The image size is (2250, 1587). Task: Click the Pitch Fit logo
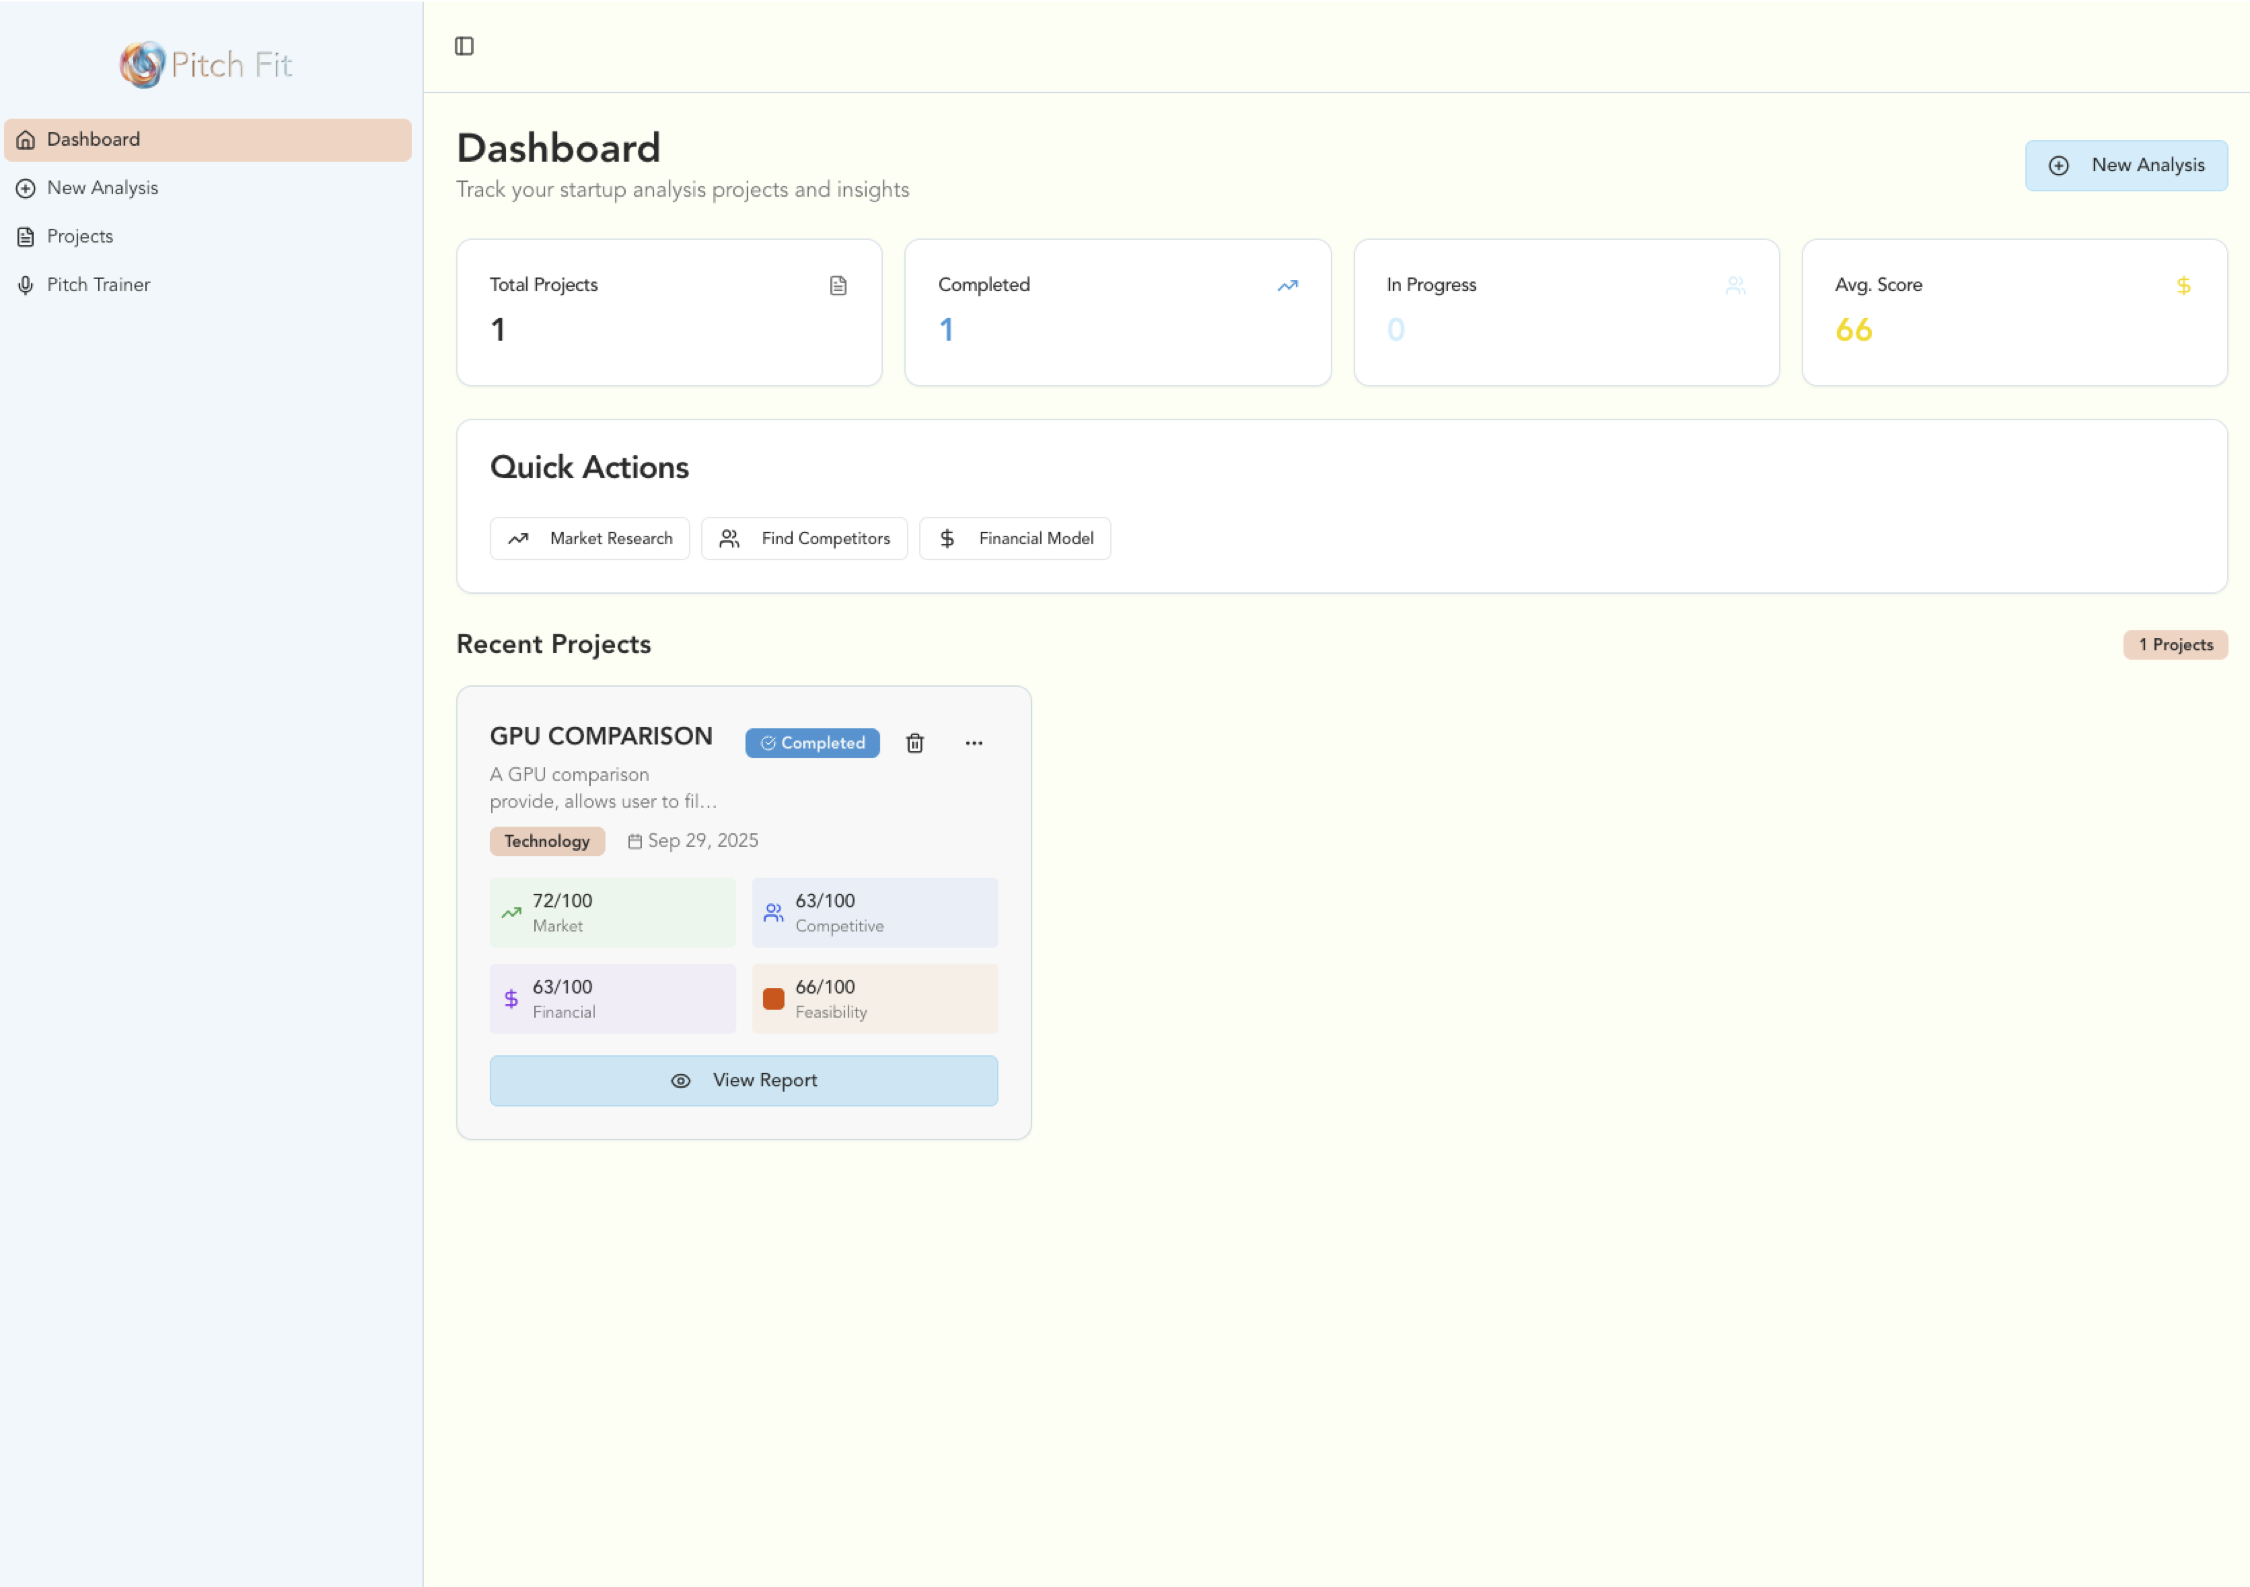tap(205, 64)
